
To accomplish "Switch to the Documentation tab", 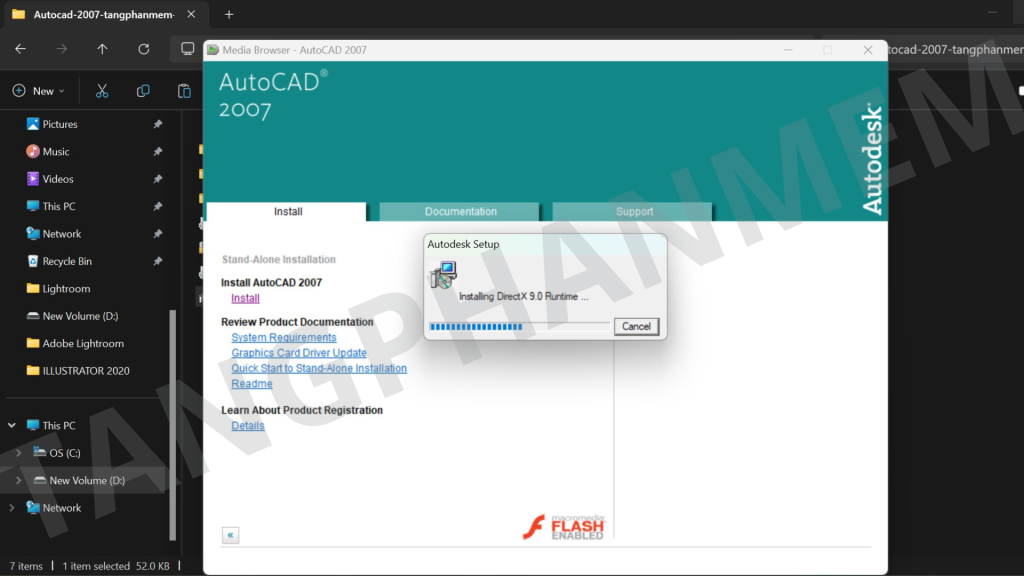I will pyautogui.click(x=460, y=212).
